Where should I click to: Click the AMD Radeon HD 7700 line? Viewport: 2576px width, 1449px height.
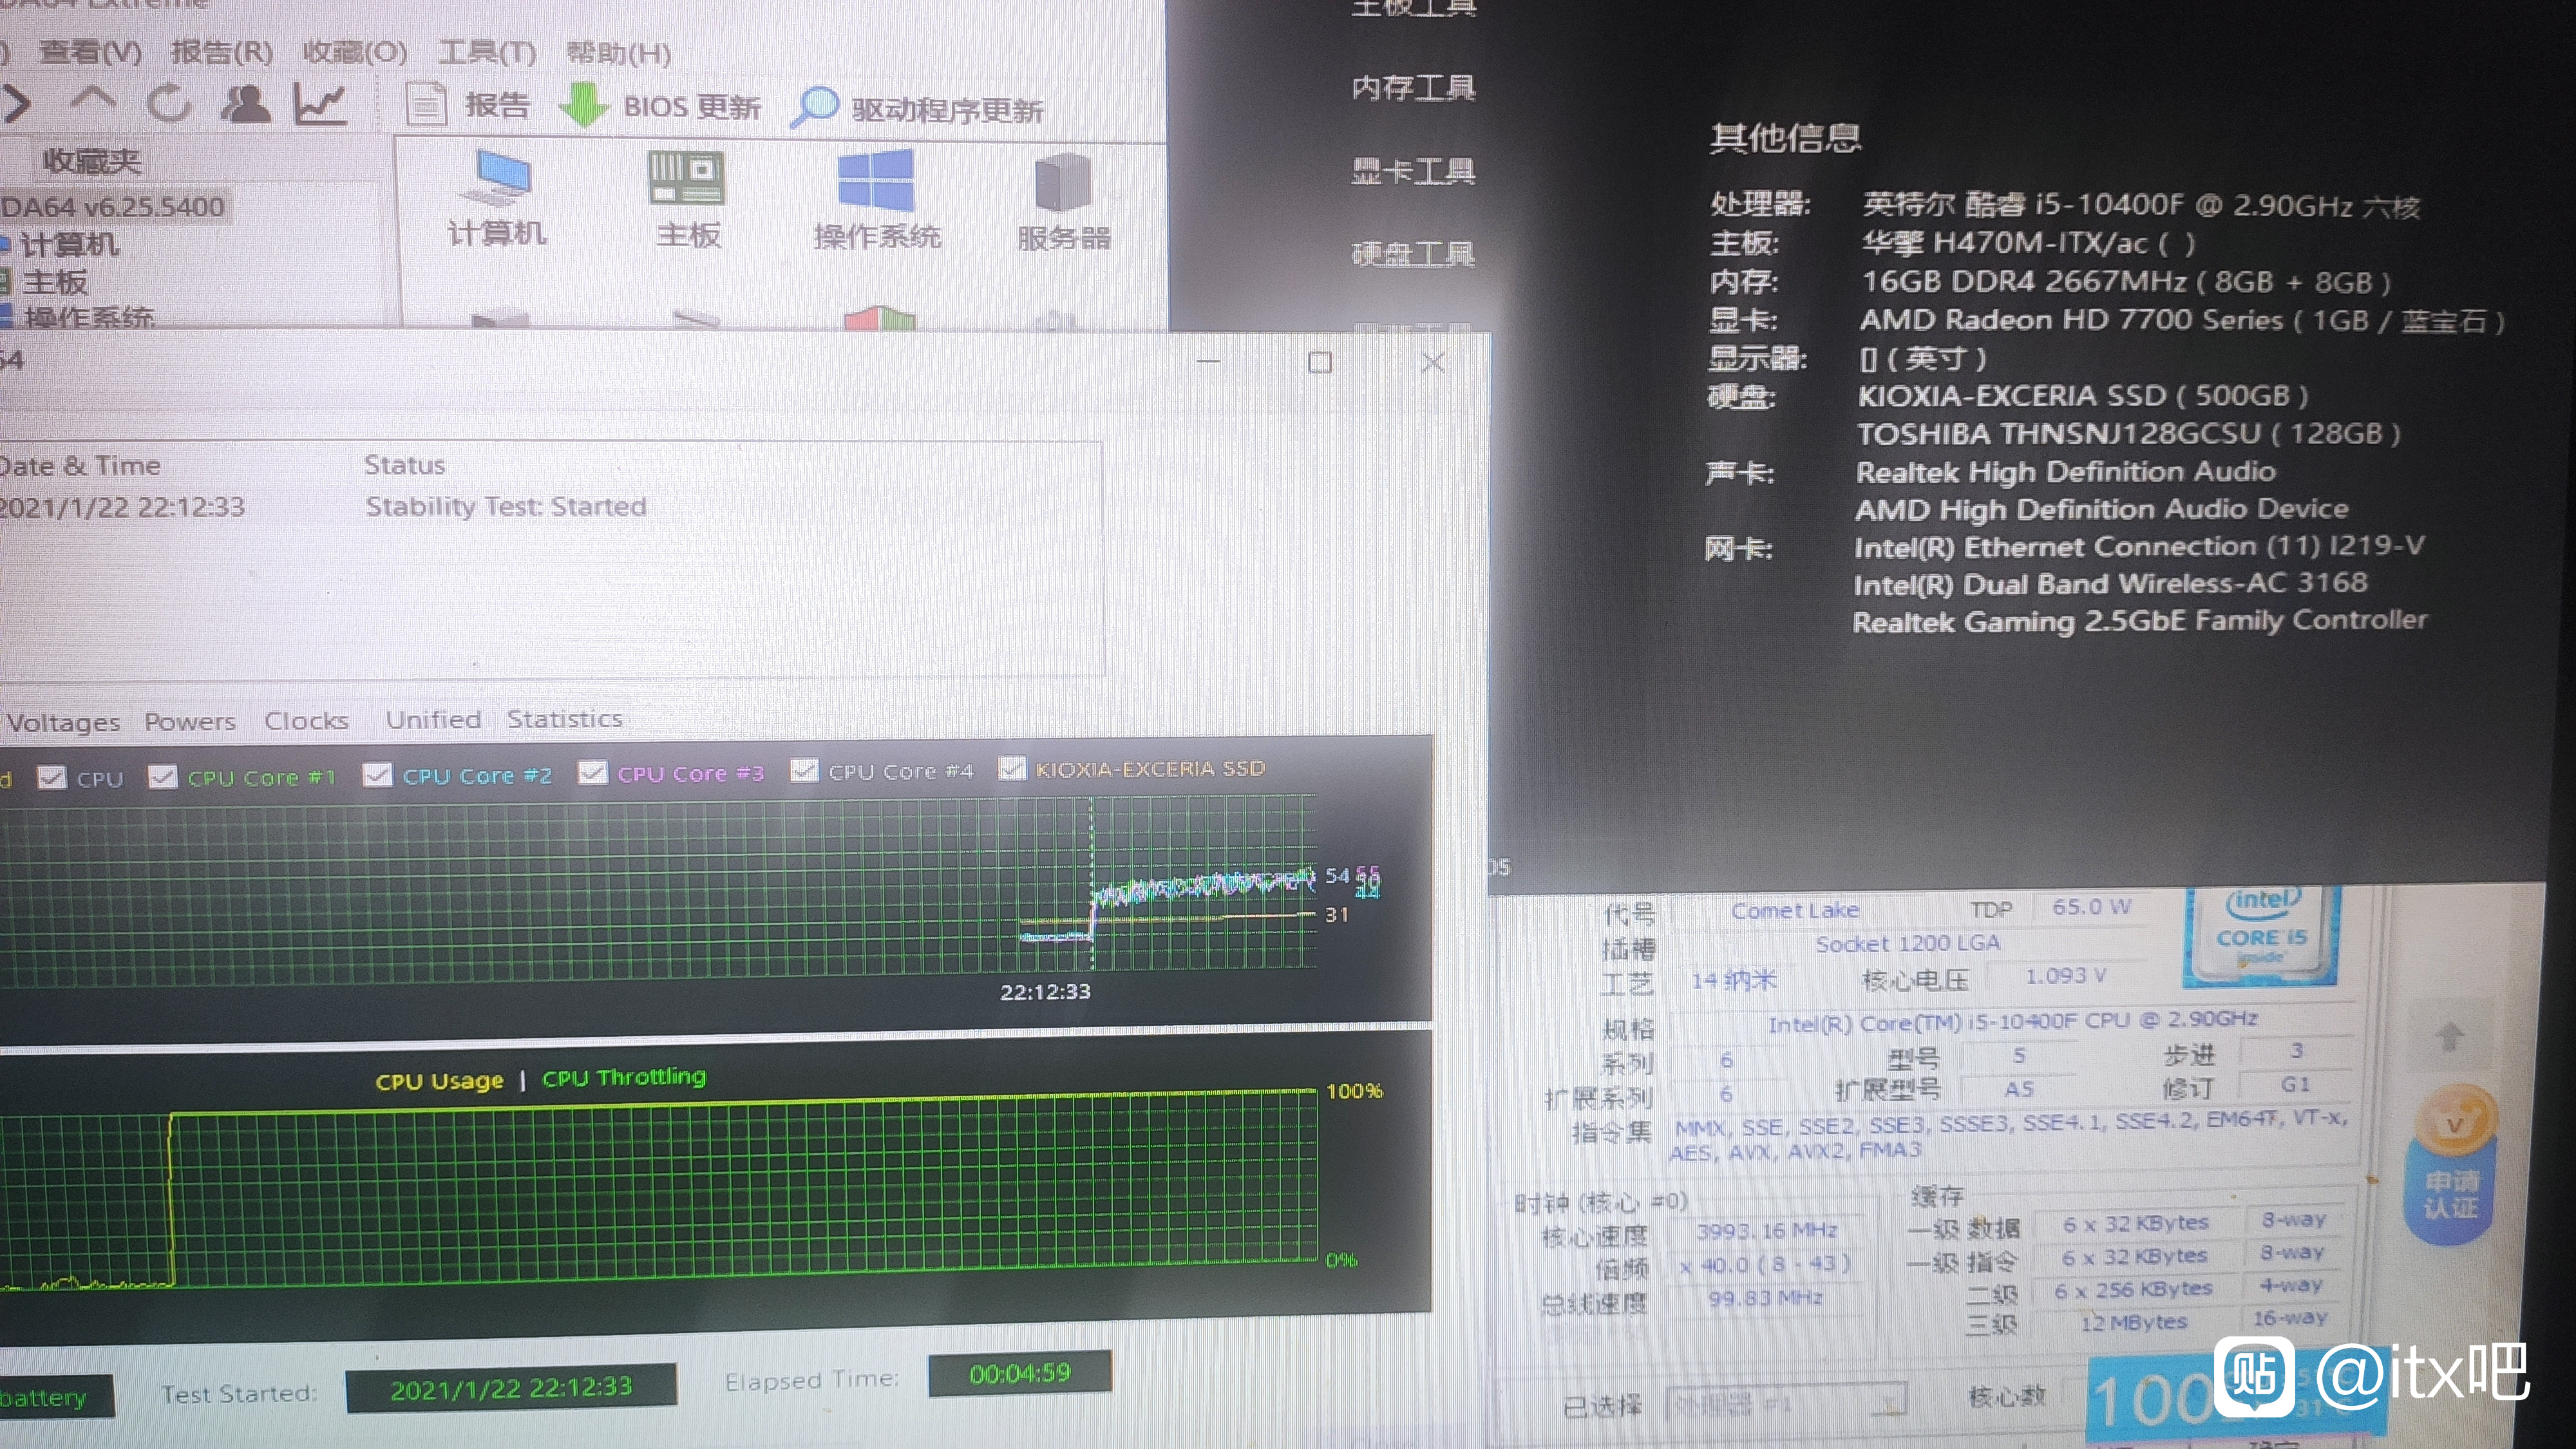[x=2182, y=320]
